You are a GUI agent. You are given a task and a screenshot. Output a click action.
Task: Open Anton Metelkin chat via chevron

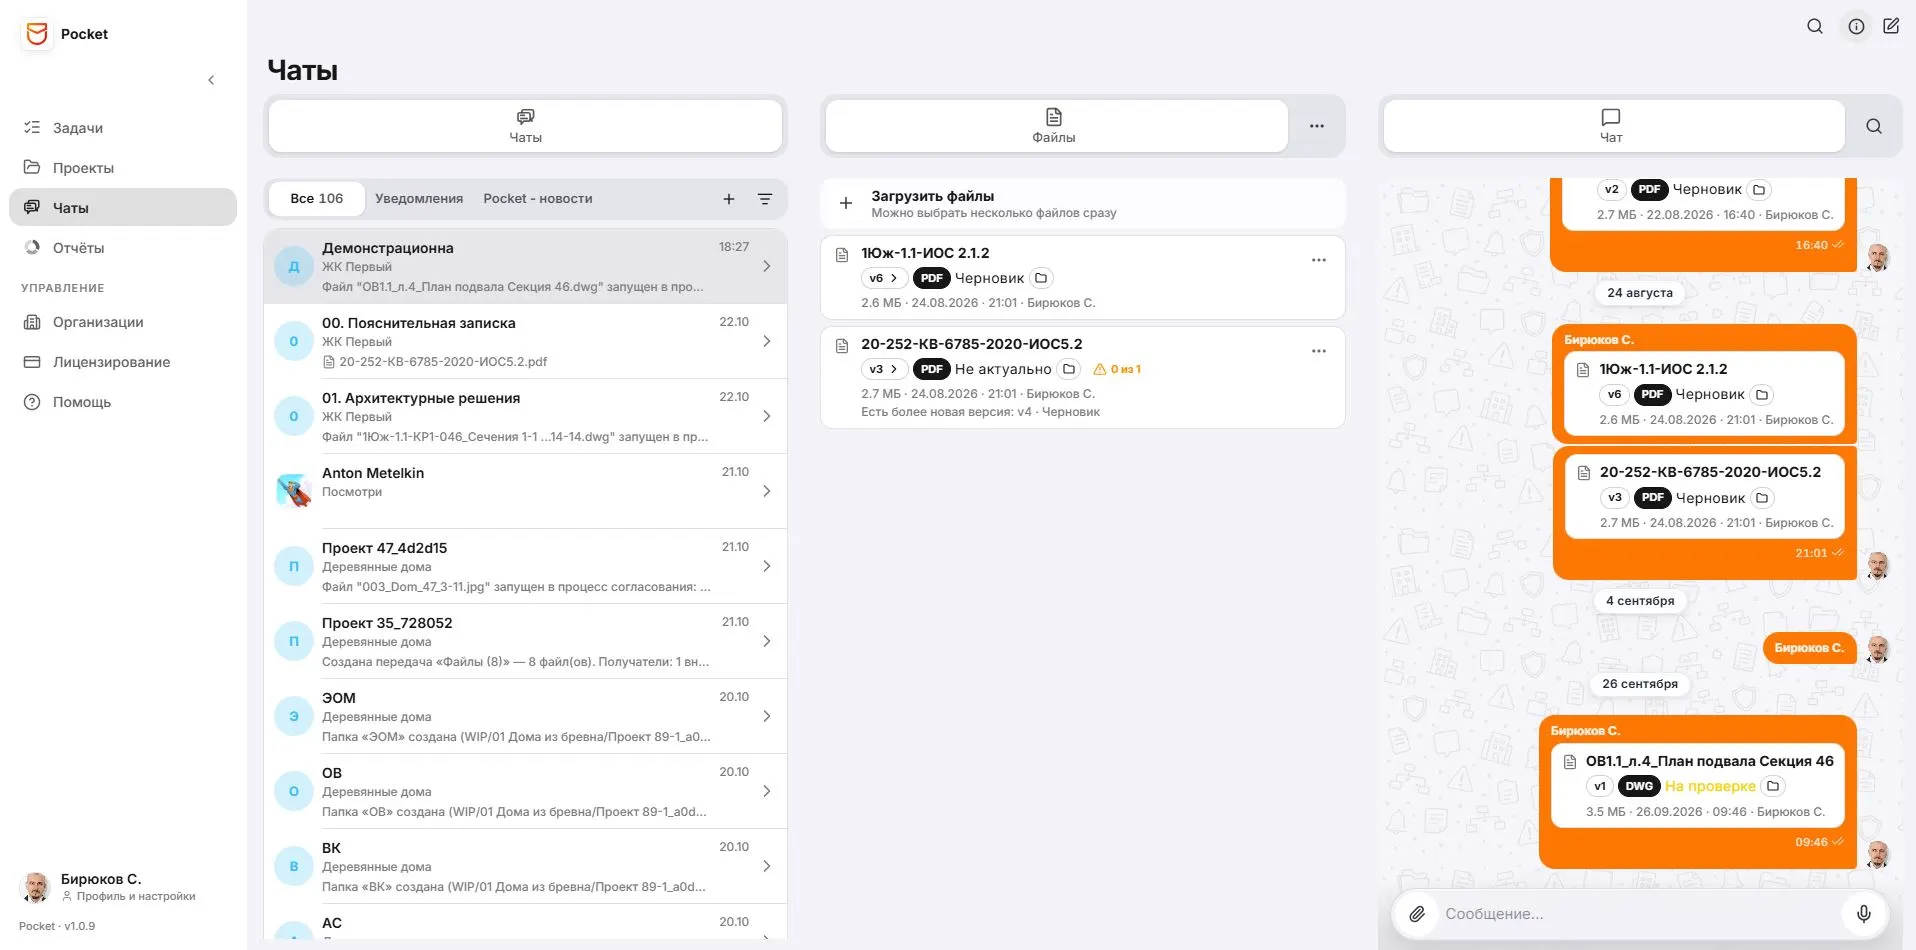pos(767,491)
